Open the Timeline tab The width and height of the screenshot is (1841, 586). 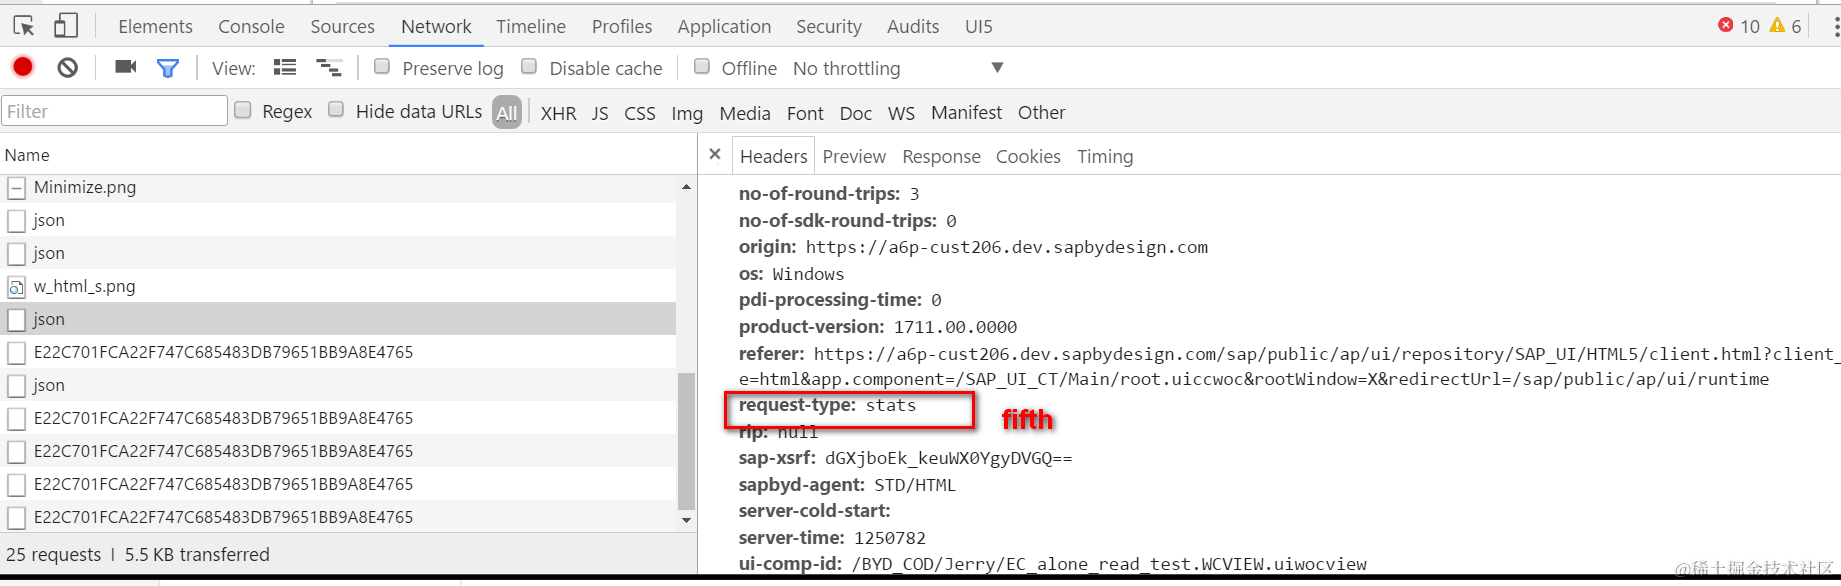click(531, 27)
